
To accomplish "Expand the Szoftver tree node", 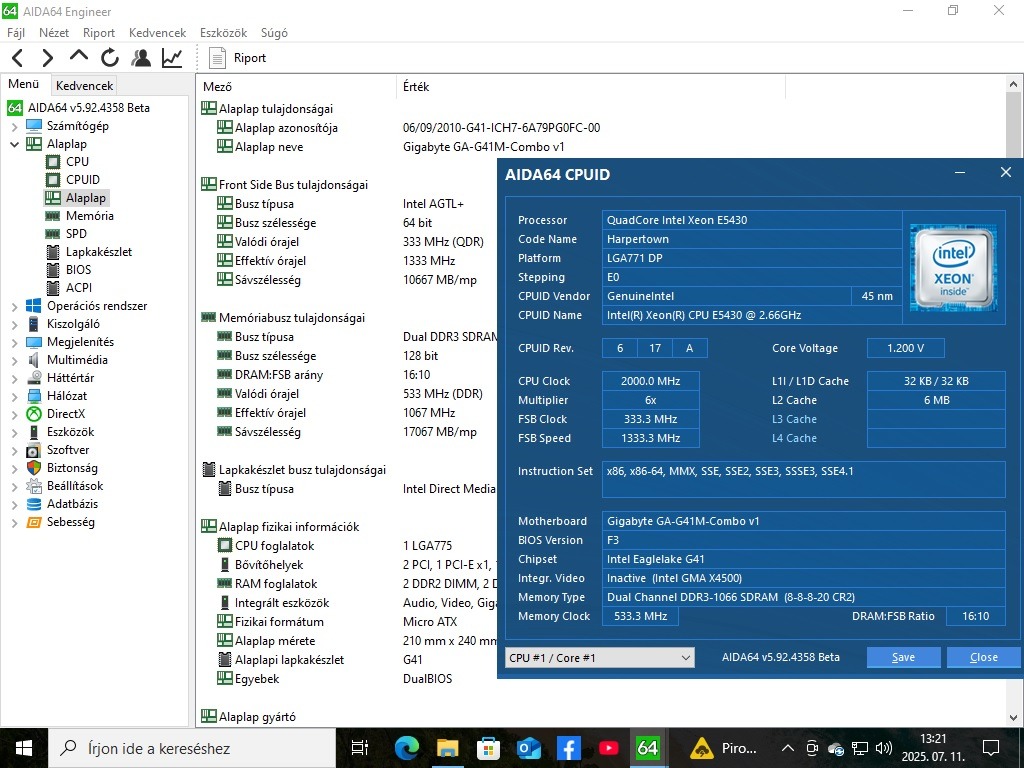I will (14, 450).
